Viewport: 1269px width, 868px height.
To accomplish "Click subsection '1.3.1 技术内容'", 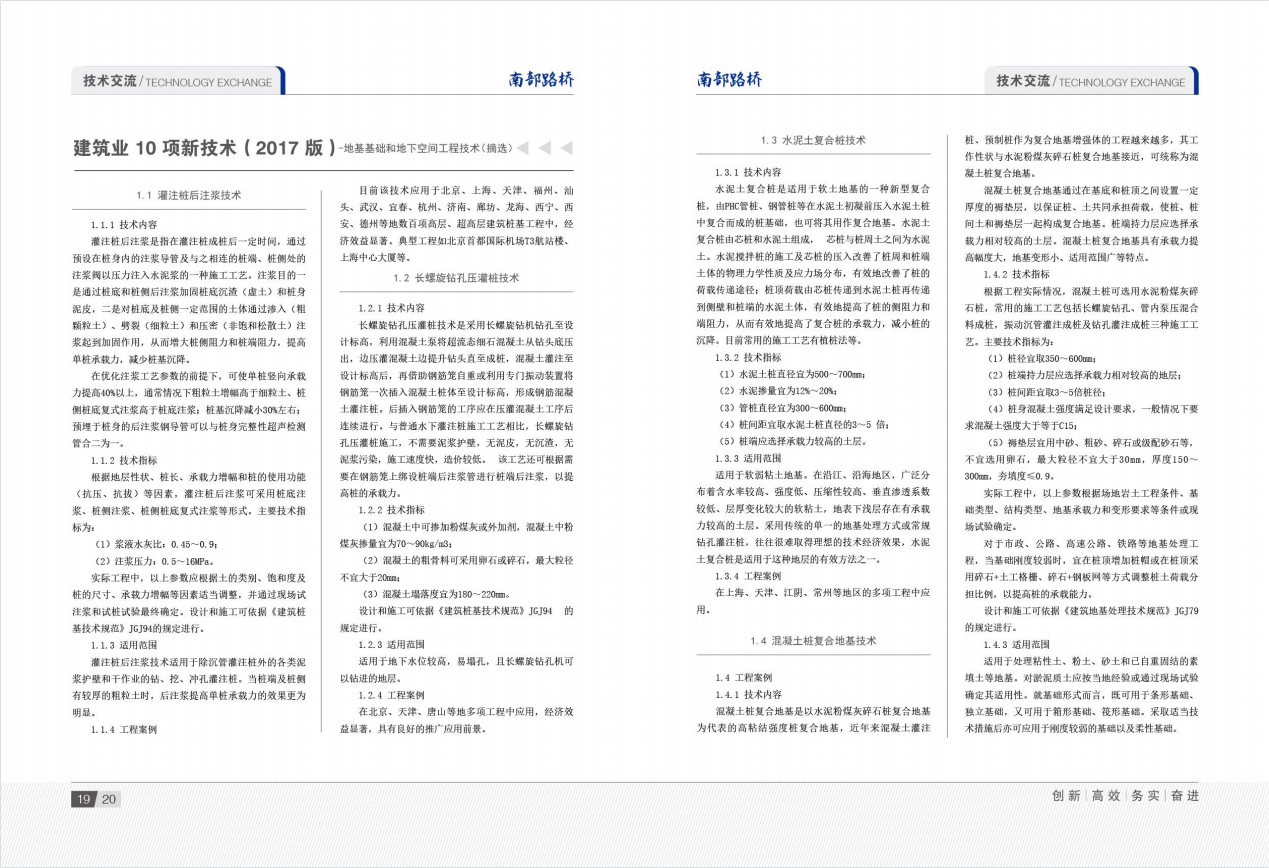I will (748, 172).
